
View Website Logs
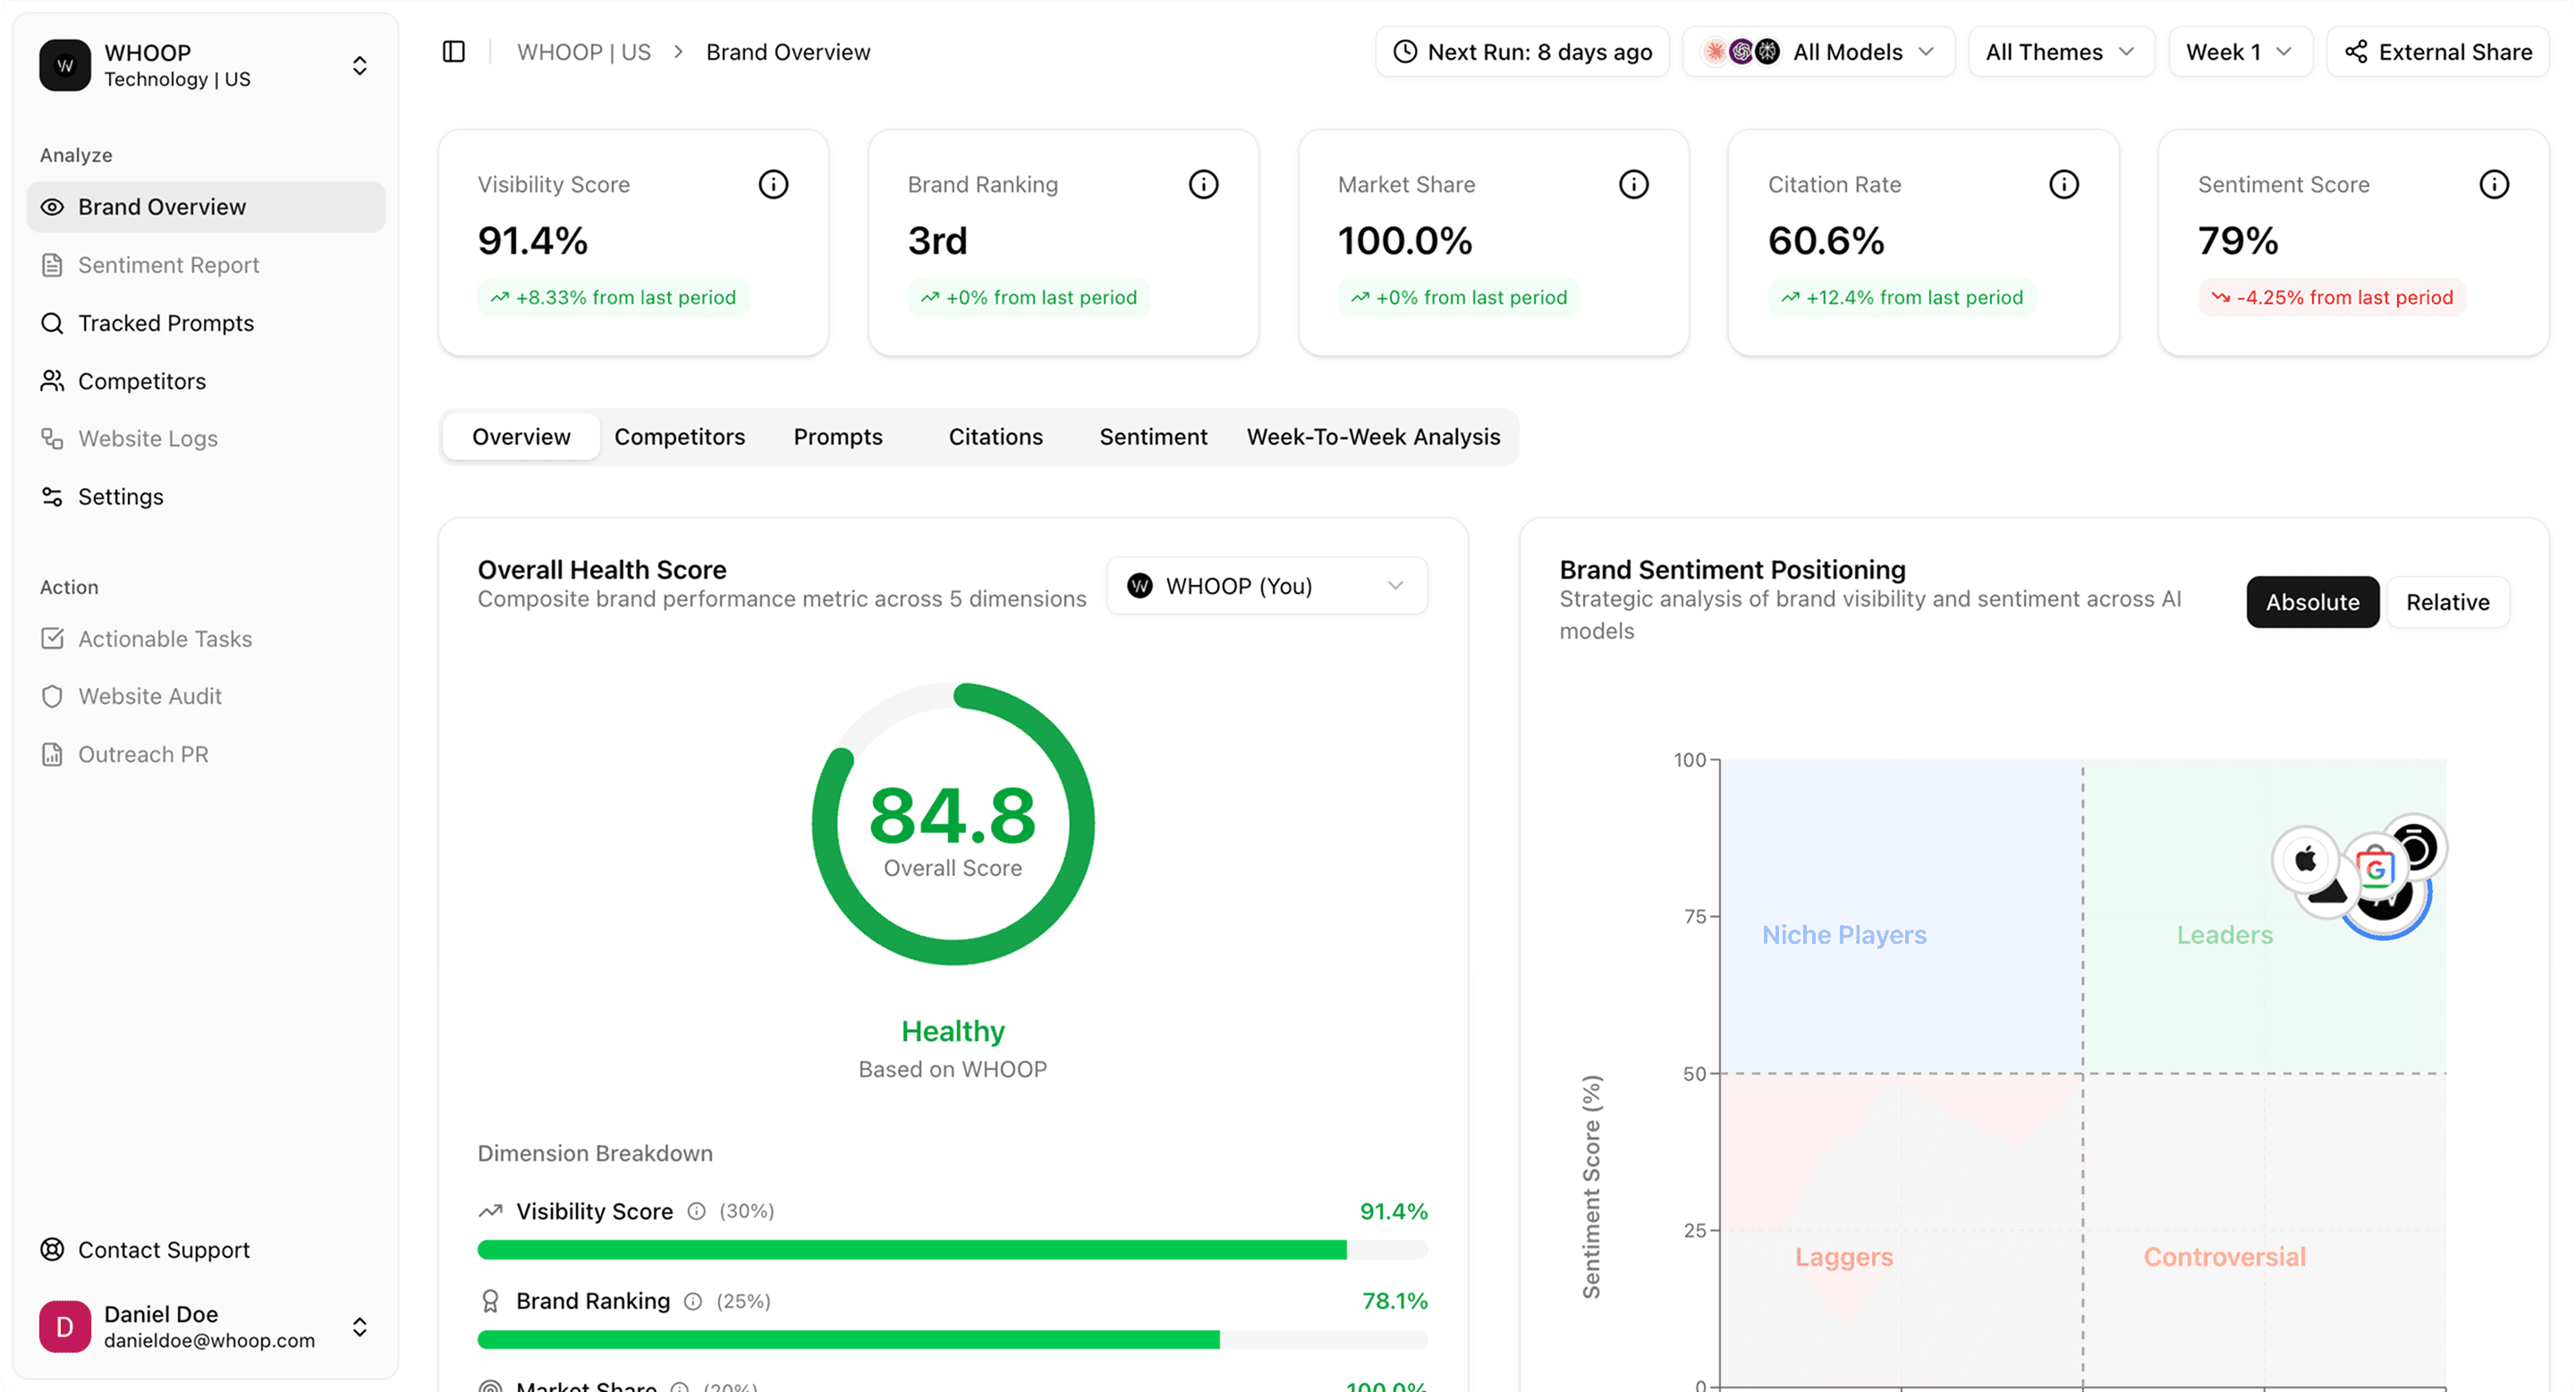(x=148, y=438)
